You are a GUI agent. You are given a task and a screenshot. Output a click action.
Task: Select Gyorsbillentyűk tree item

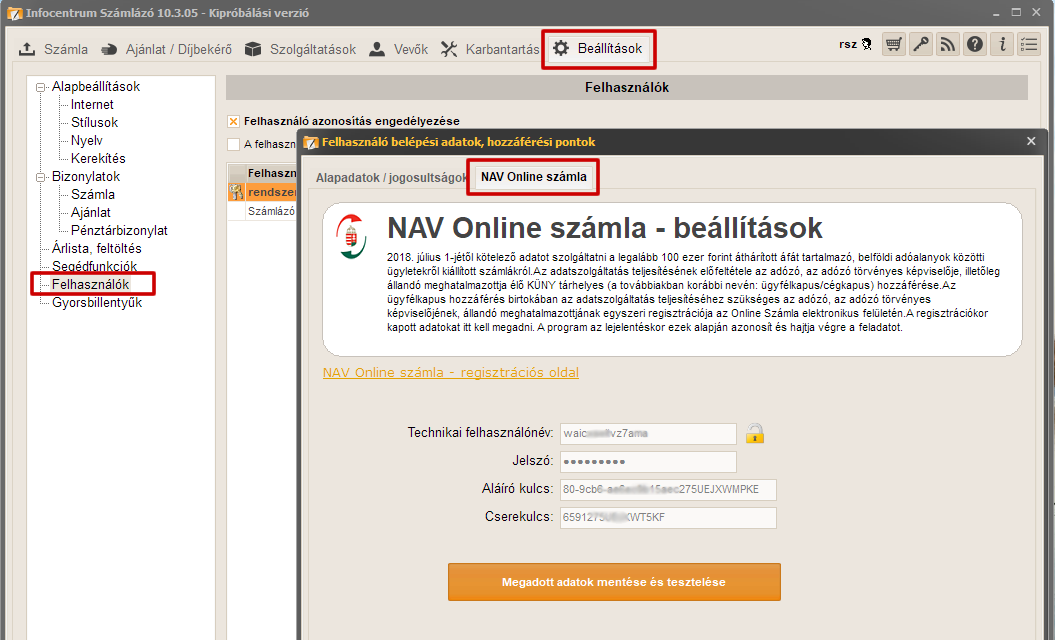(97, 303)
